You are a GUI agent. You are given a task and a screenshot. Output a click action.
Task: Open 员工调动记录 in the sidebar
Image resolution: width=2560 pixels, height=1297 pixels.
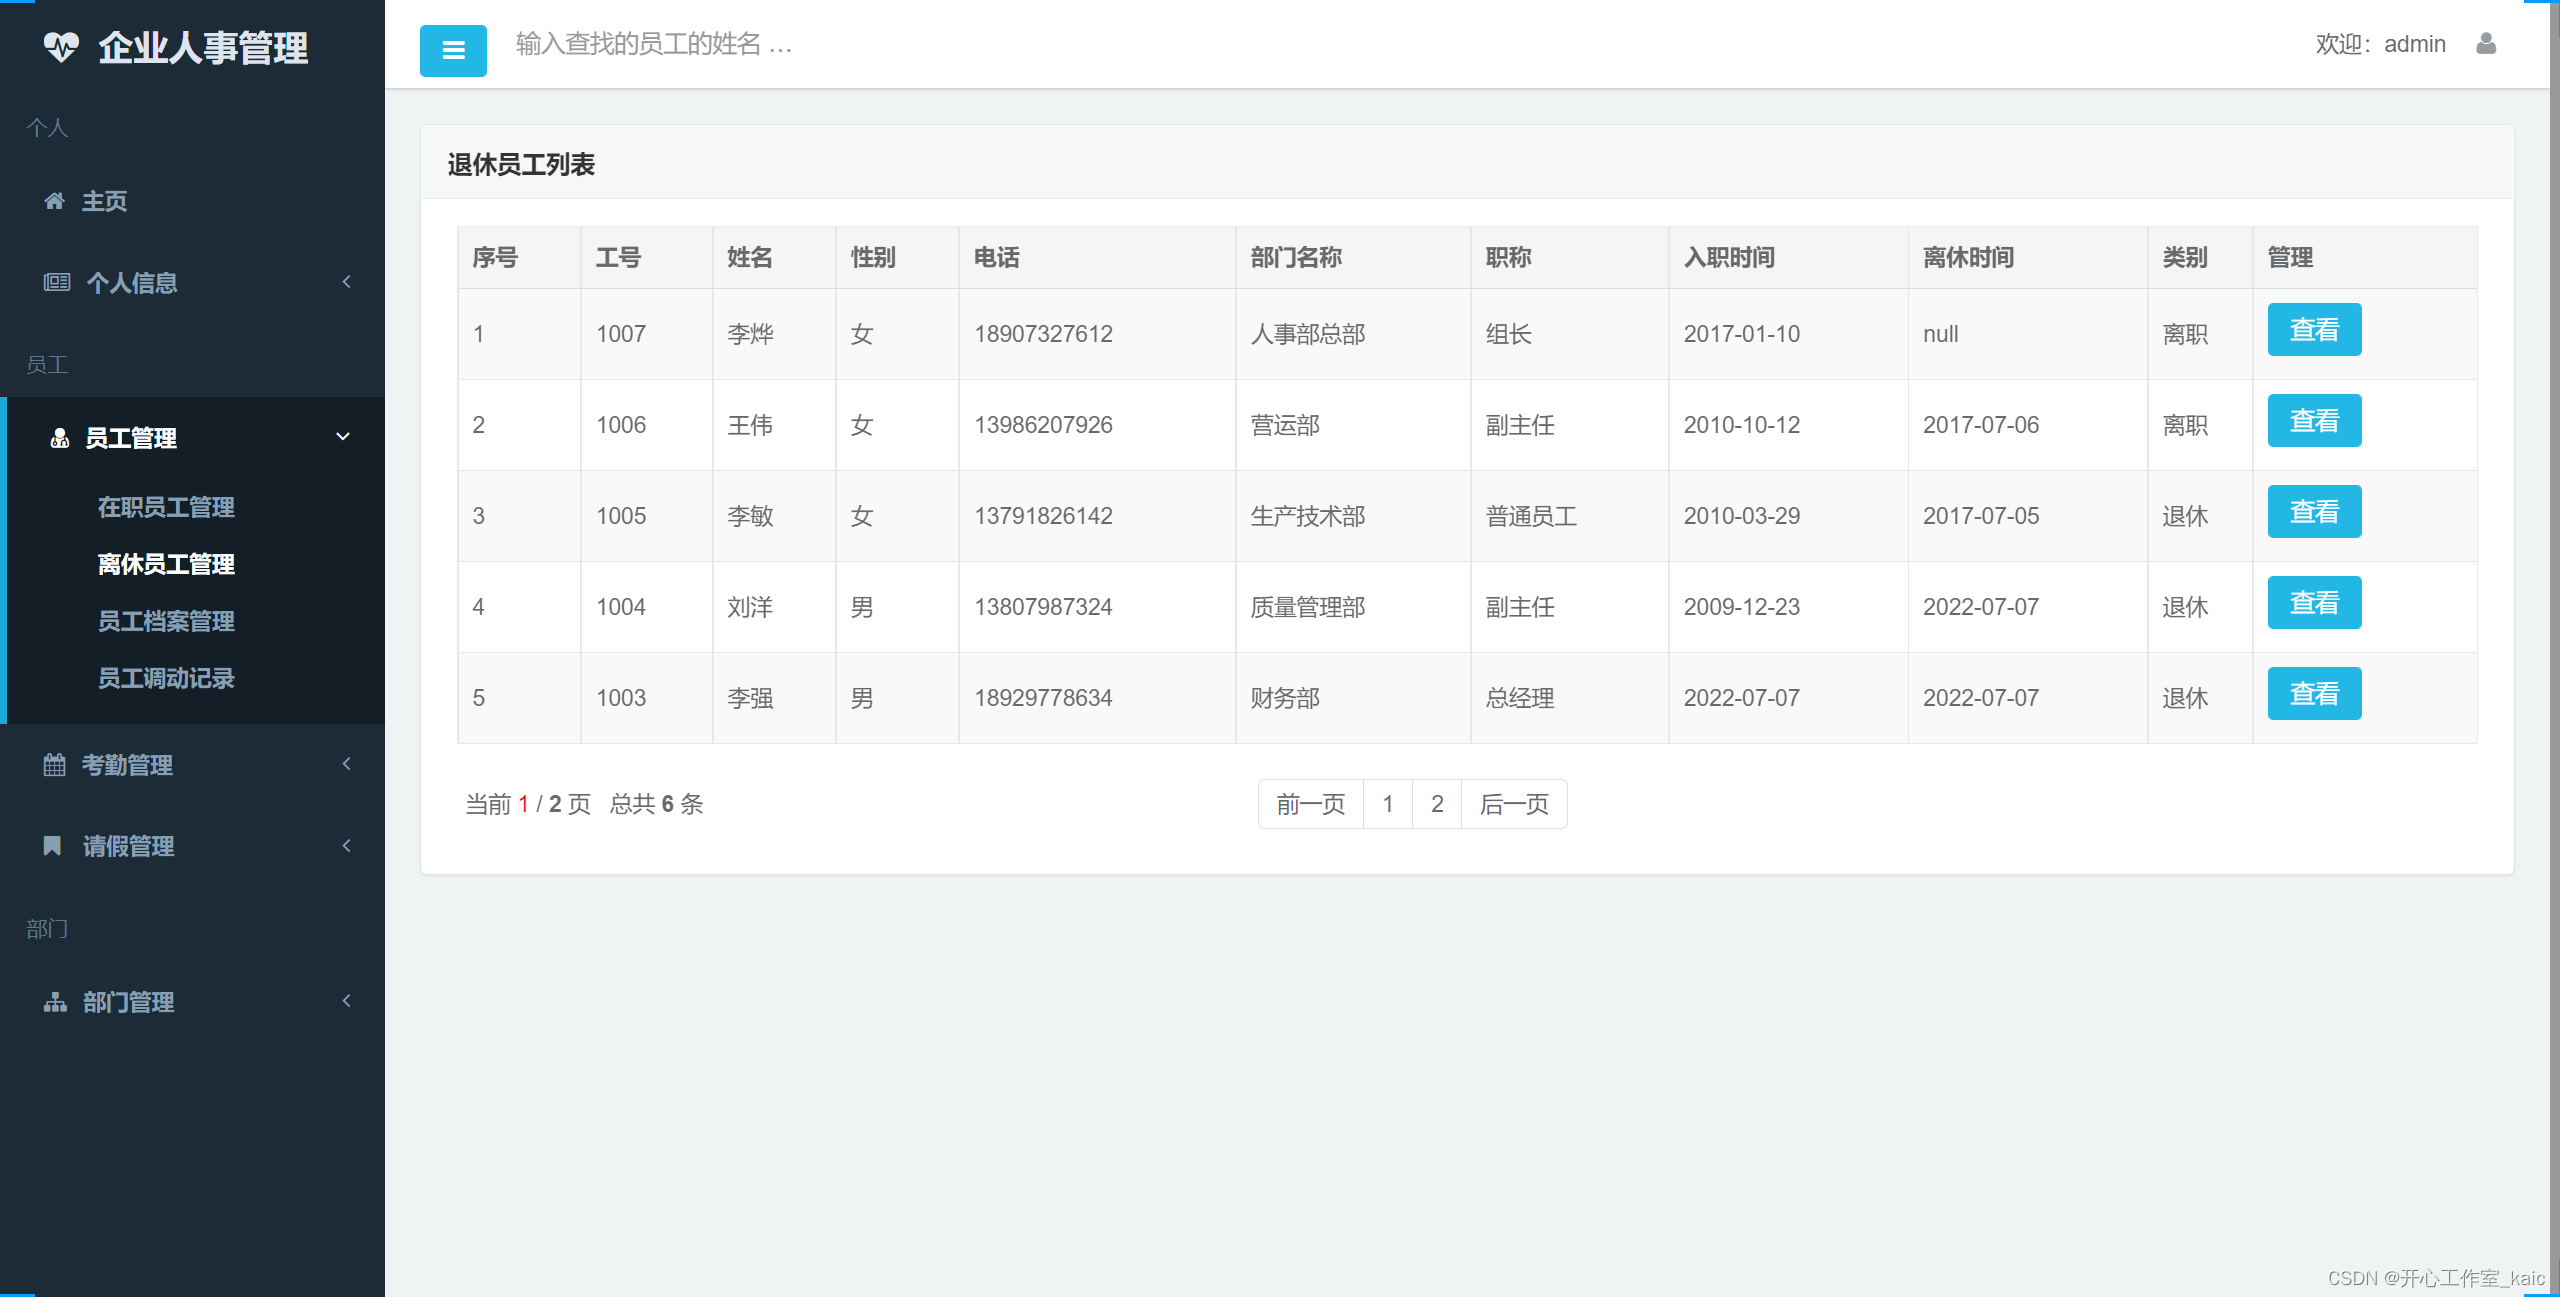(x=165, y=678)
